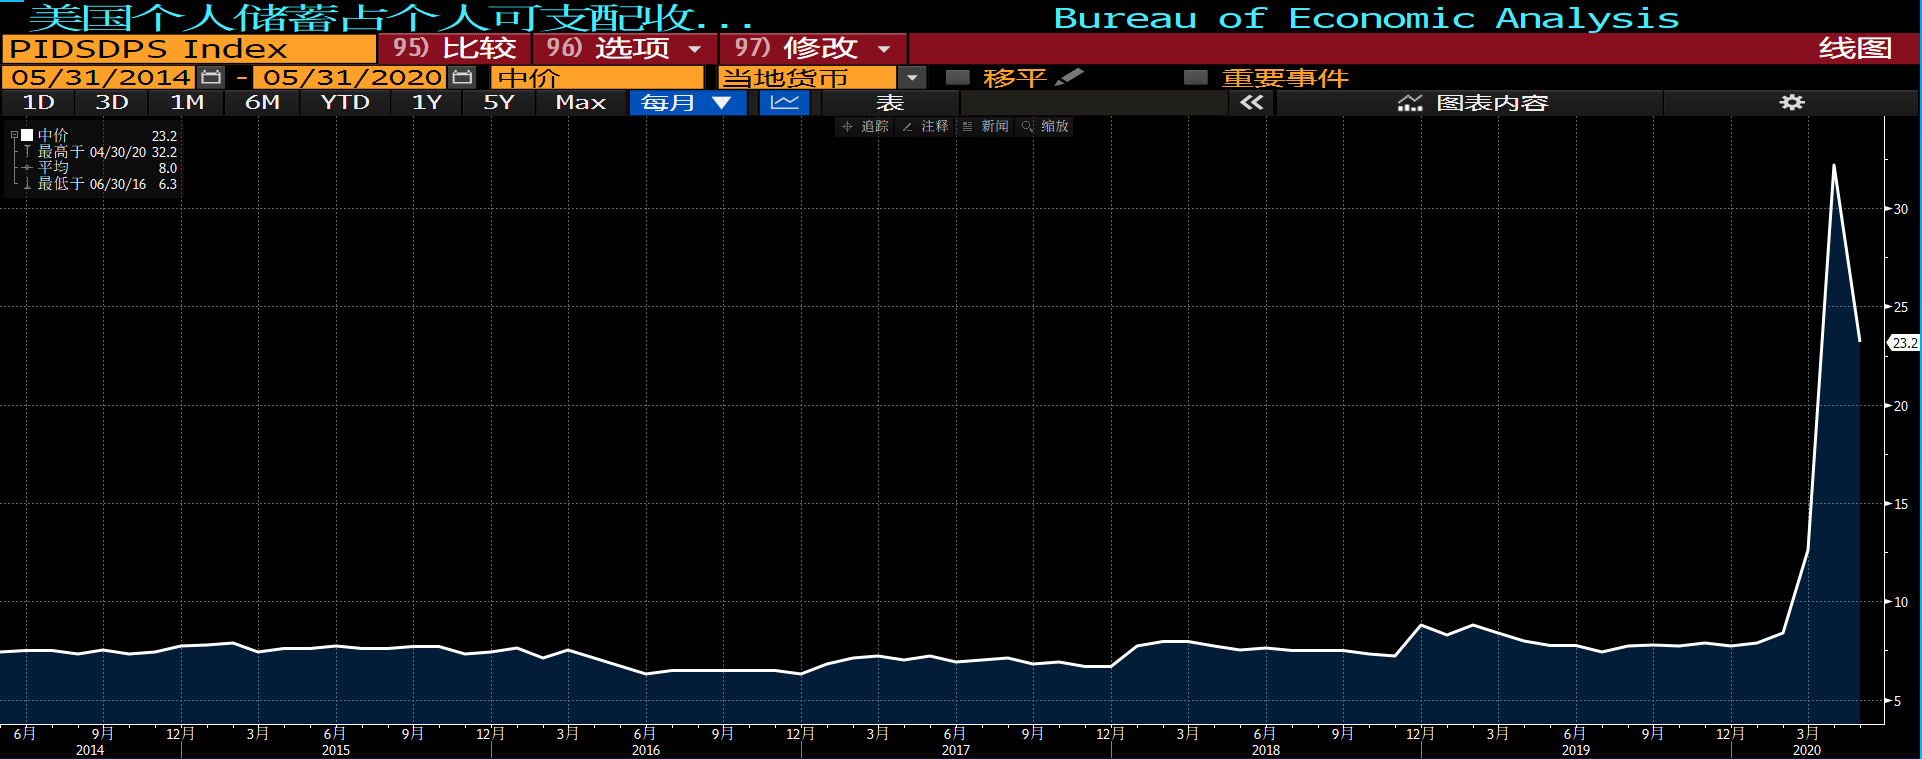Viewport: 1922px width, 759px height.
Task: Select the YTD time range tab
Action: coord(345,102)
